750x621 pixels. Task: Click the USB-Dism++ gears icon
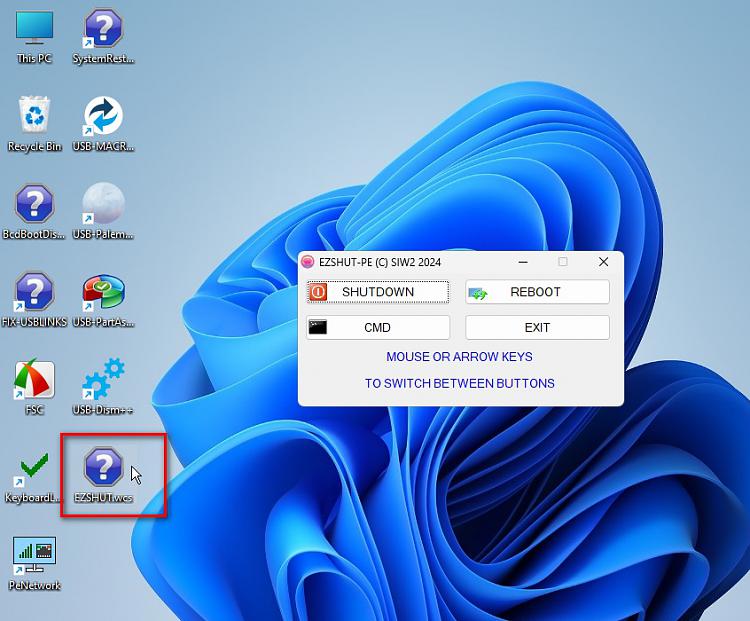(103, 379)
